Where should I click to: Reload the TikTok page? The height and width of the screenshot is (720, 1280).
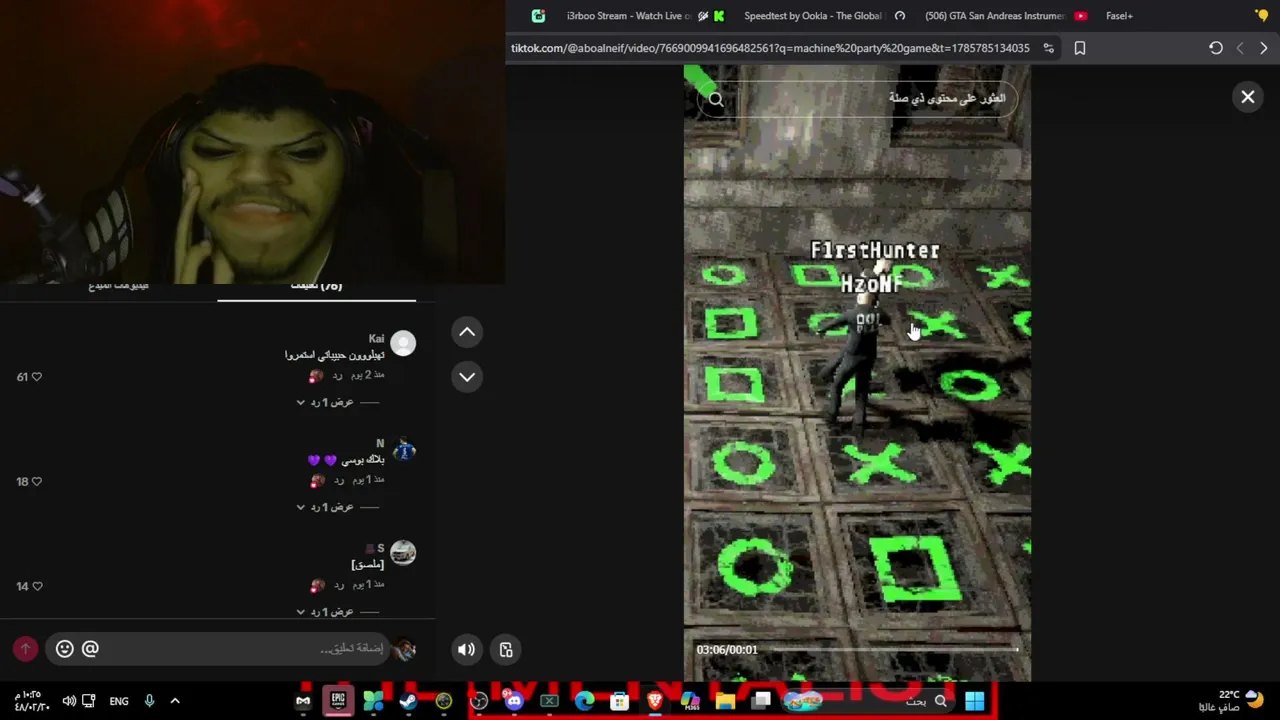click(1216, 48)
